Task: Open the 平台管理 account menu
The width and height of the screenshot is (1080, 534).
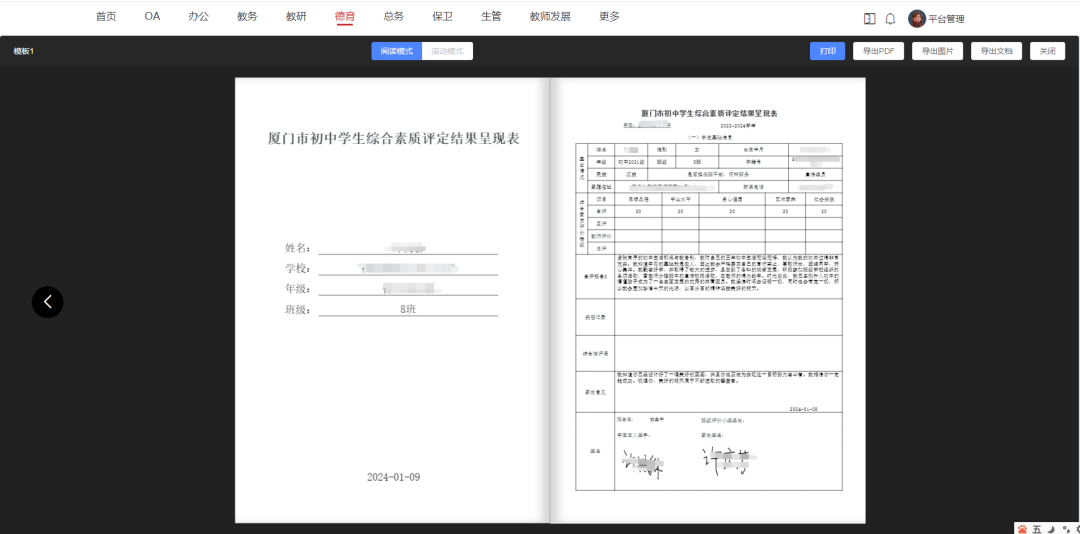Action: click(946, 19)
